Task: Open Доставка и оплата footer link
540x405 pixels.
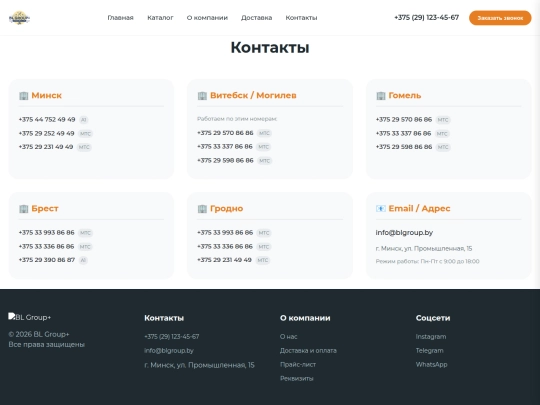Action: coord(308,351)
